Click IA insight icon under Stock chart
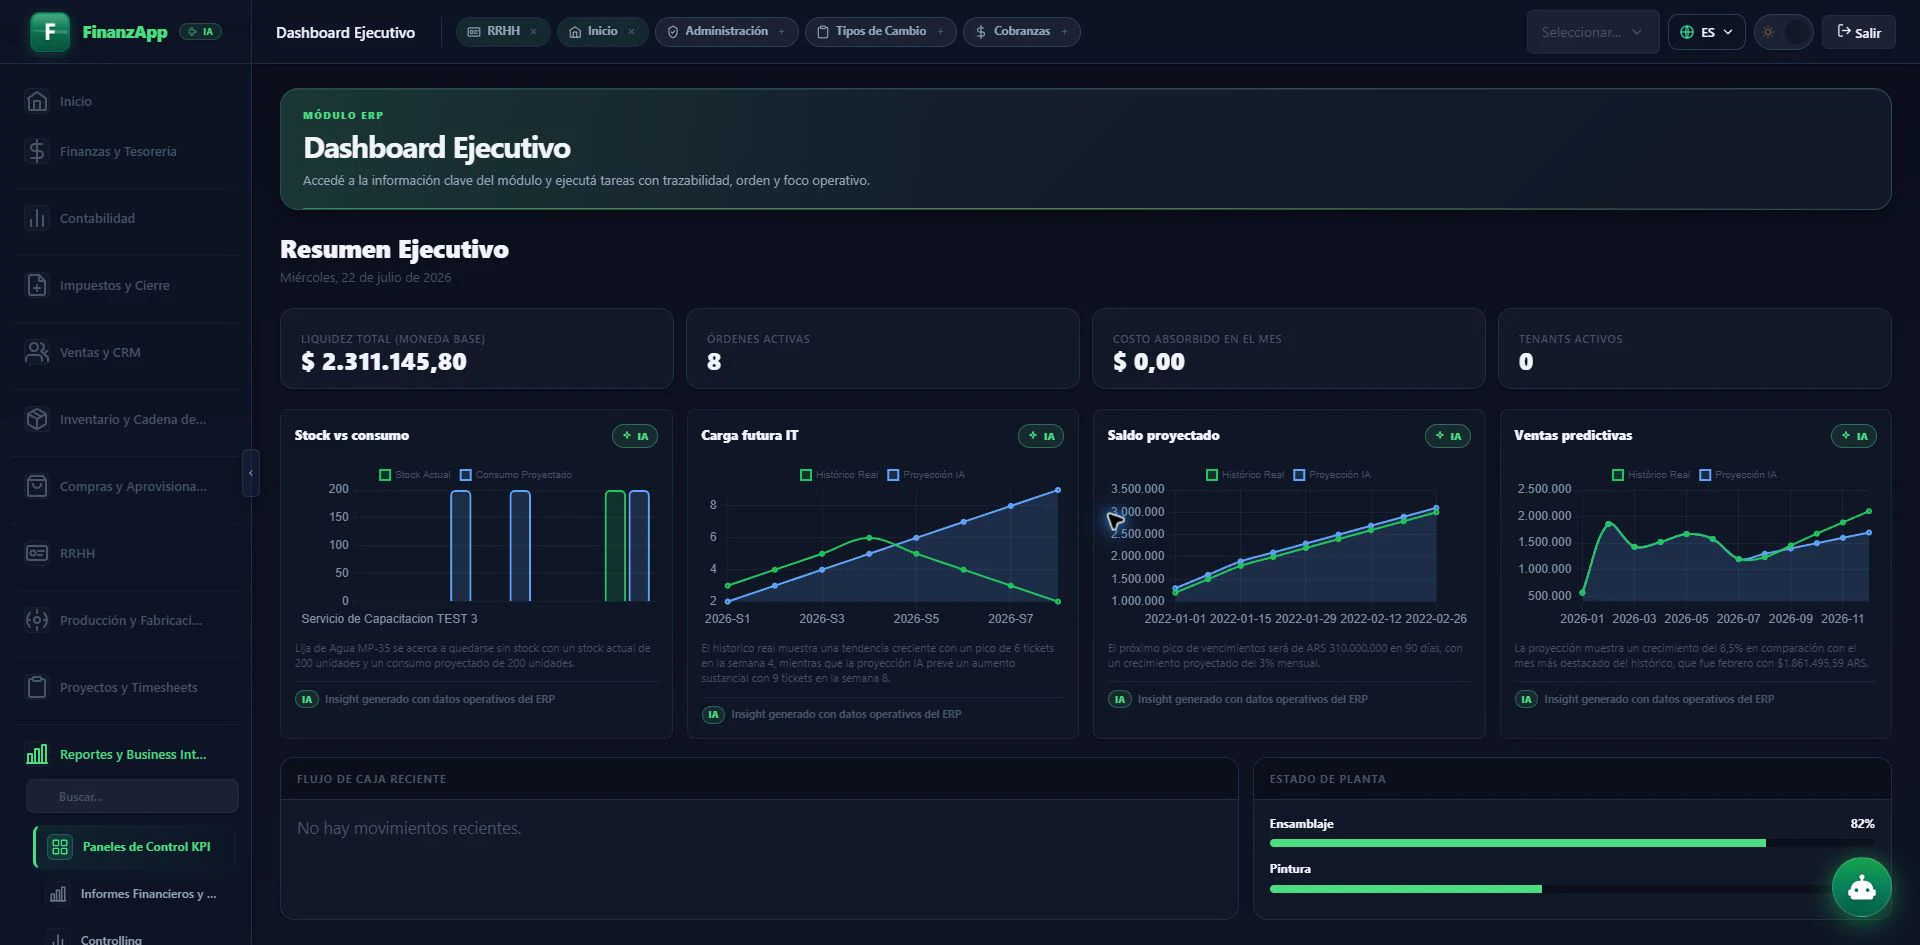1920x945 pixels. 307,699
